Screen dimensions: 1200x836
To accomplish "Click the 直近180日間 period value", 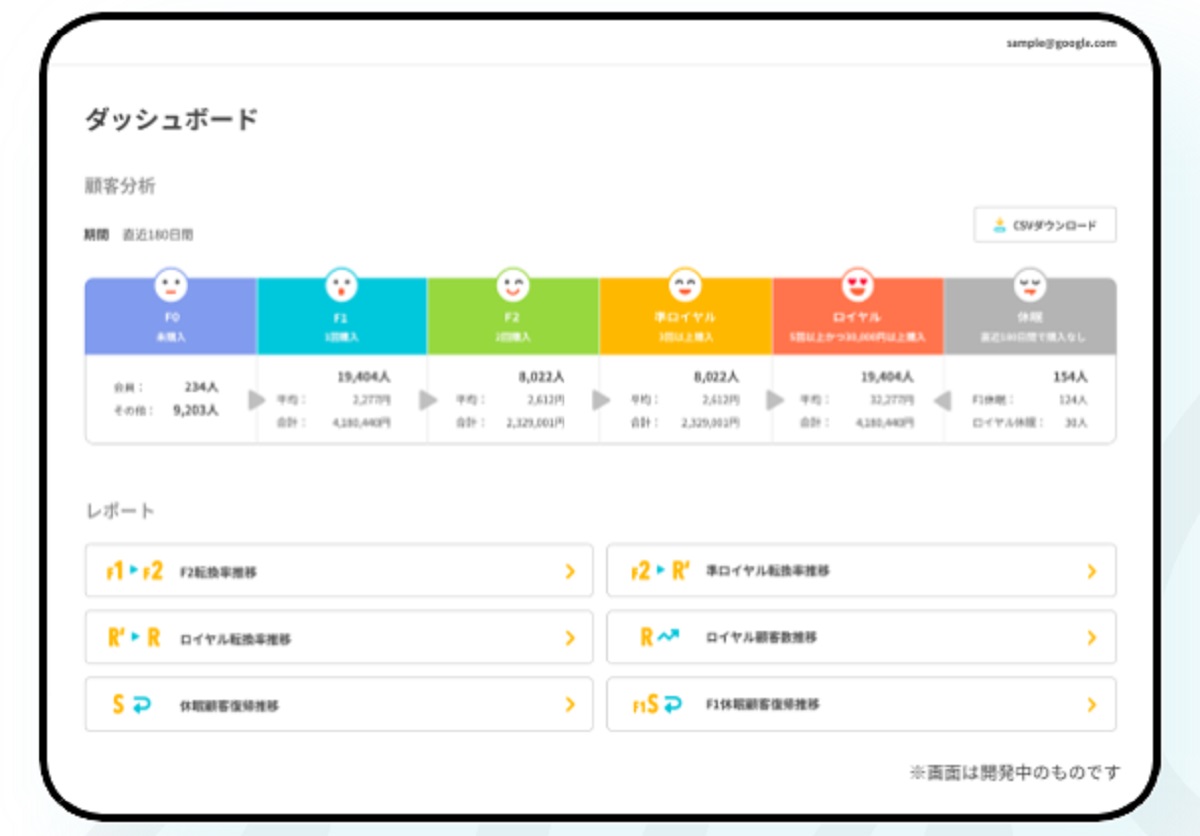I will pos(158,235).
